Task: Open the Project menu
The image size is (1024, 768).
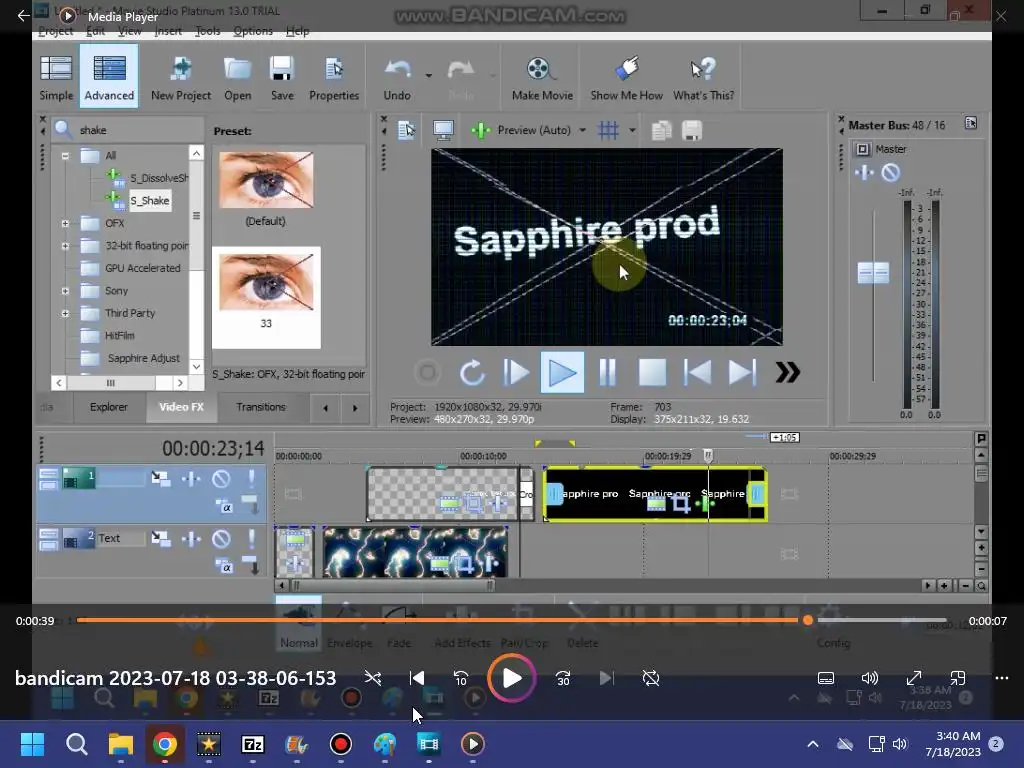Action: click(56, 31)
